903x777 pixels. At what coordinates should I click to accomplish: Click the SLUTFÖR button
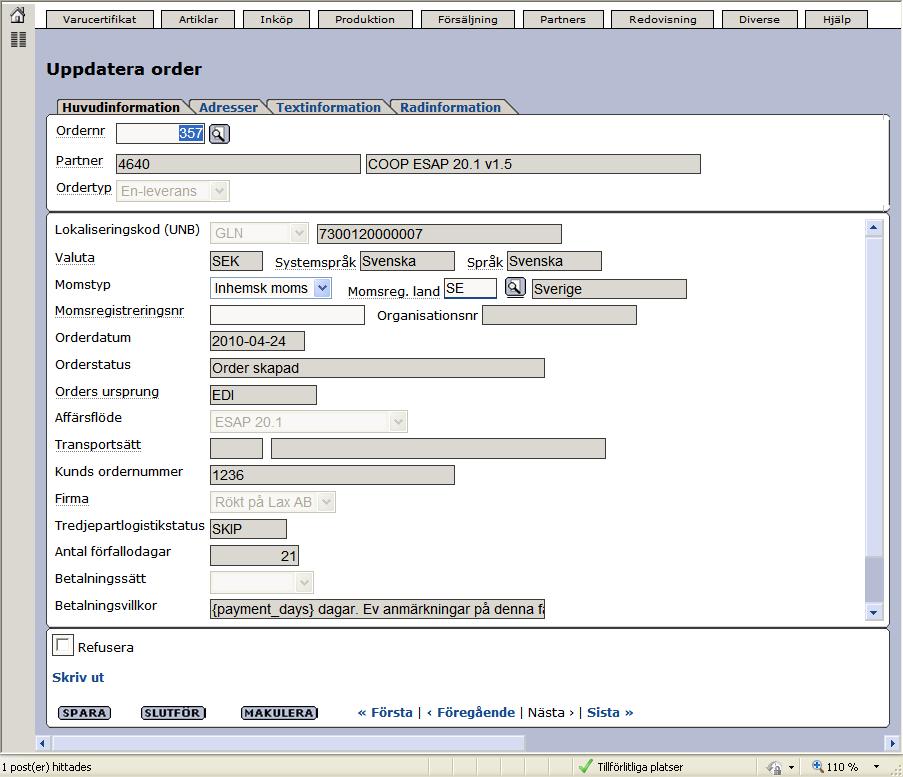[x=173, y=713]
